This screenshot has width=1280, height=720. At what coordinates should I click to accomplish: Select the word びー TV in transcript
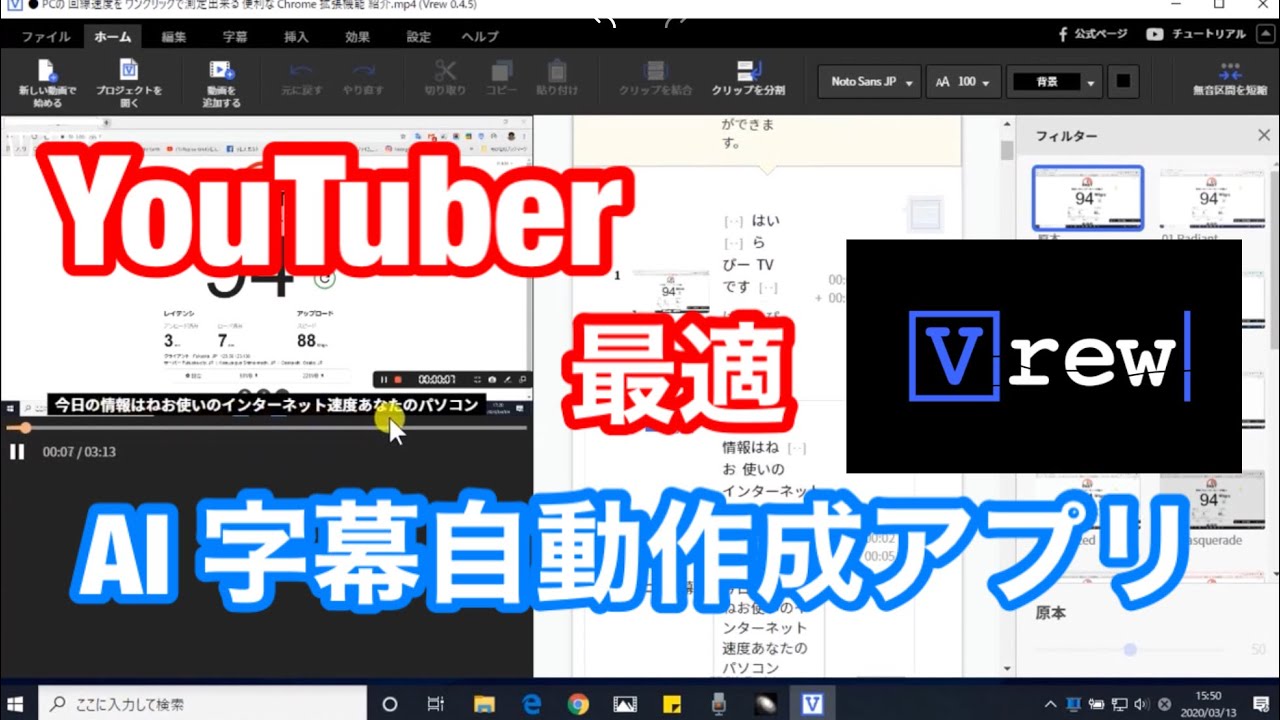(x=747, y=265)
